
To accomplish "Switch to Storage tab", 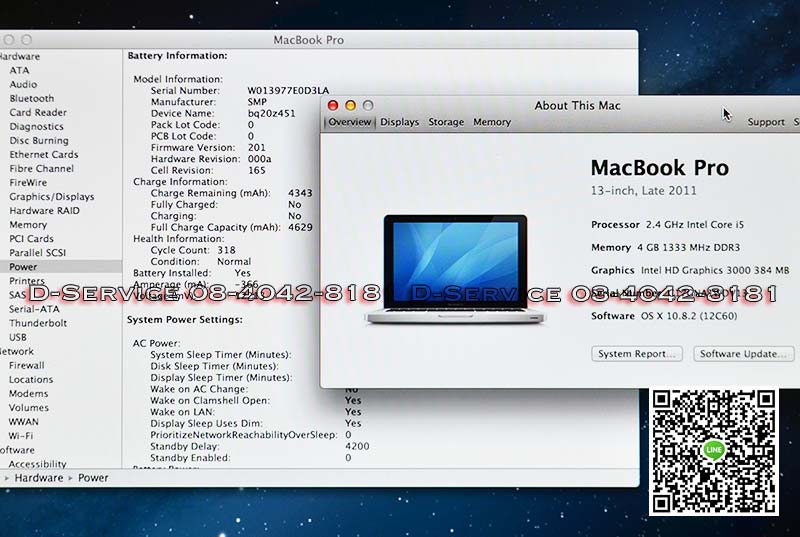I will click(x=446, y=122).
